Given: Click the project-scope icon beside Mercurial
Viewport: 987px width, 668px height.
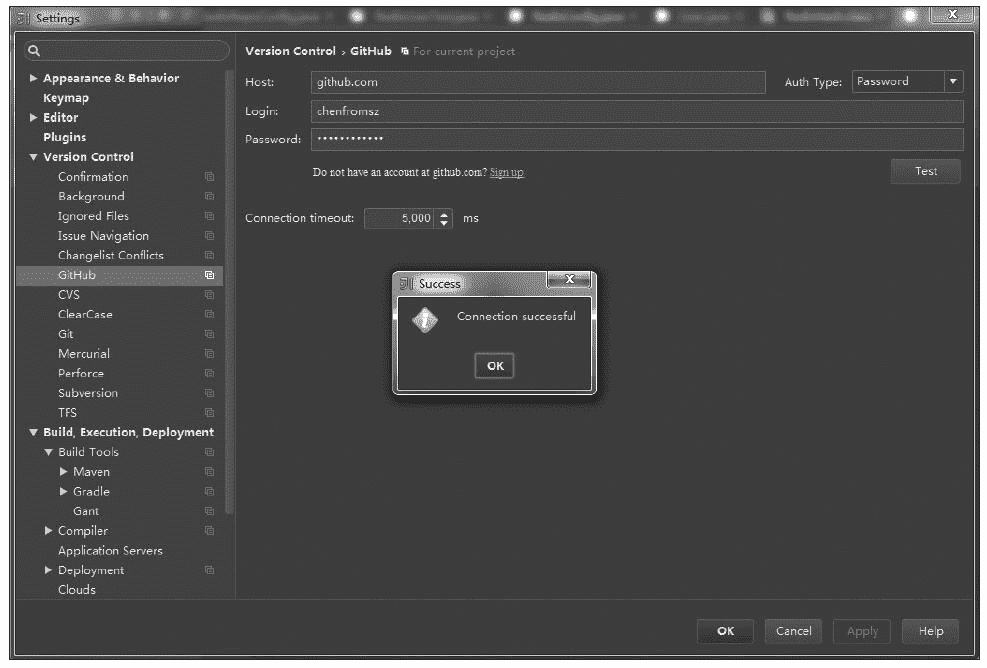Looking at the screenshot, I should [209, 354].
